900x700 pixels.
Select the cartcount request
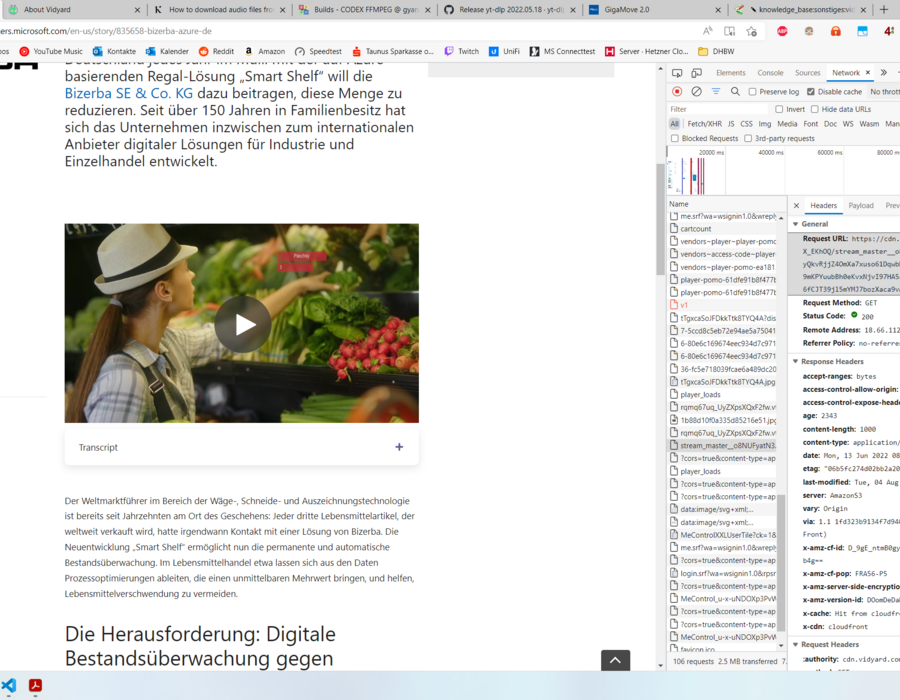[x=723, y=229]
